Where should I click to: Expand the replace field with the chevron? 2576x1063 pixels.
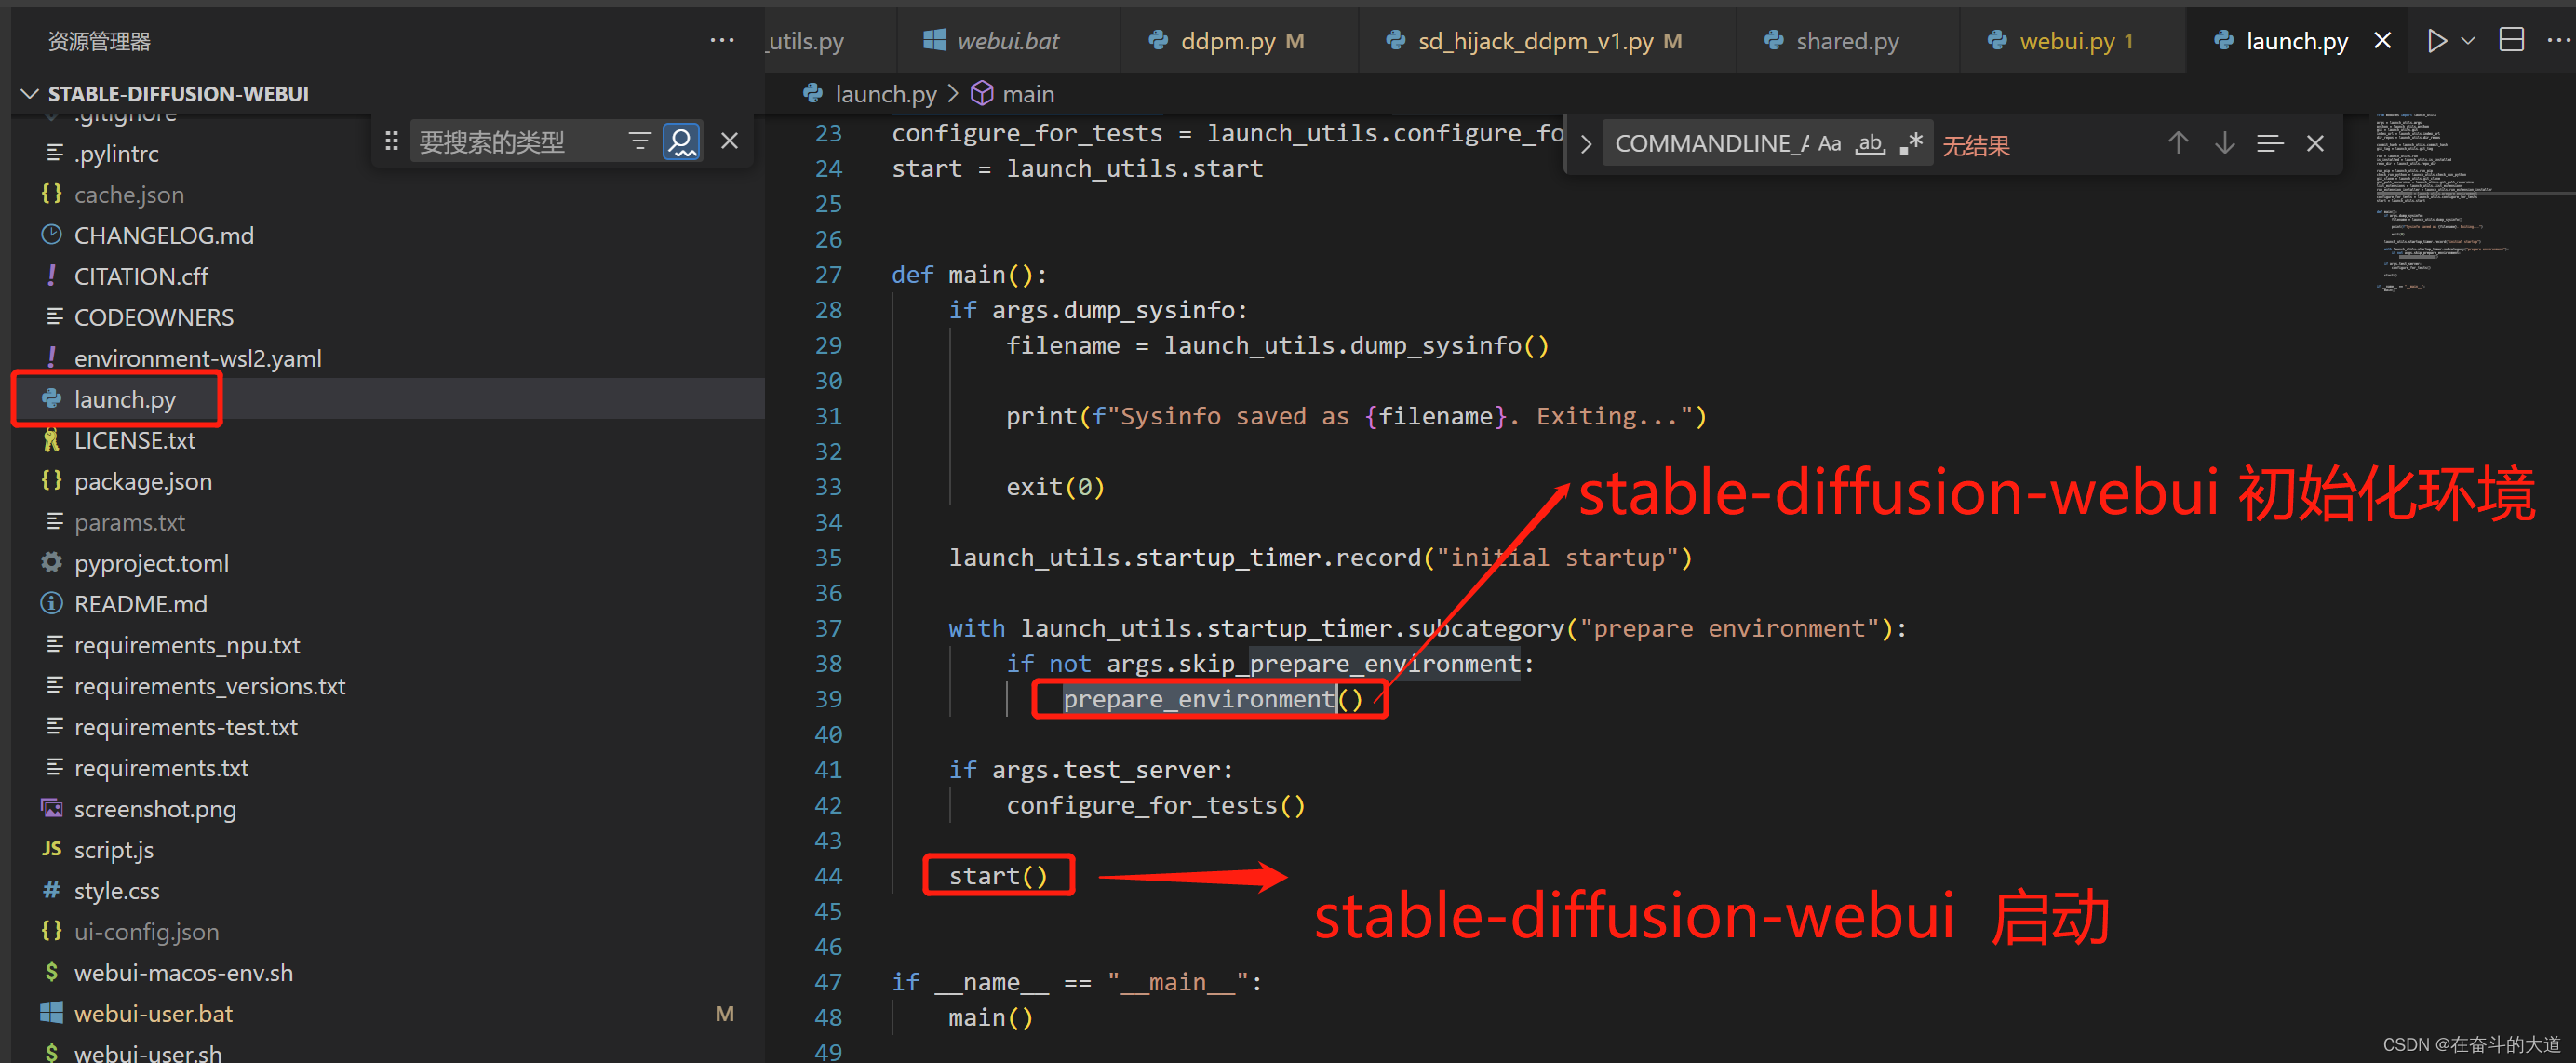1585,143
